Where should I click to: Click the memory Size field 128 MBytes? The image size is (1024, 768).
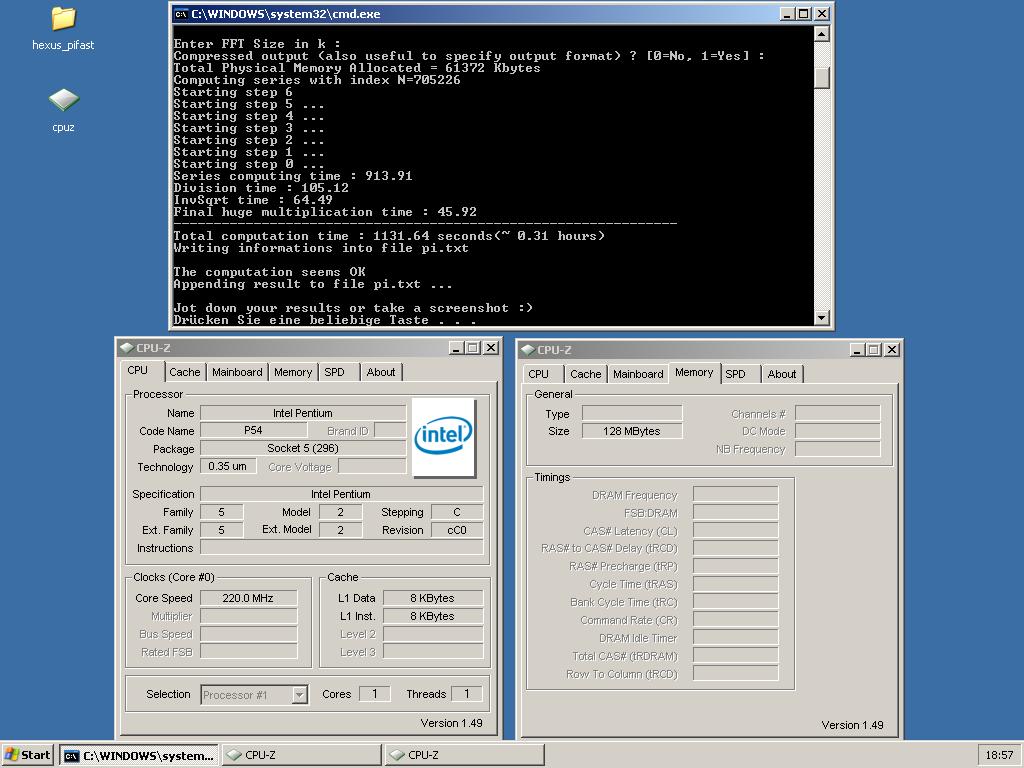tap(632, 431)
